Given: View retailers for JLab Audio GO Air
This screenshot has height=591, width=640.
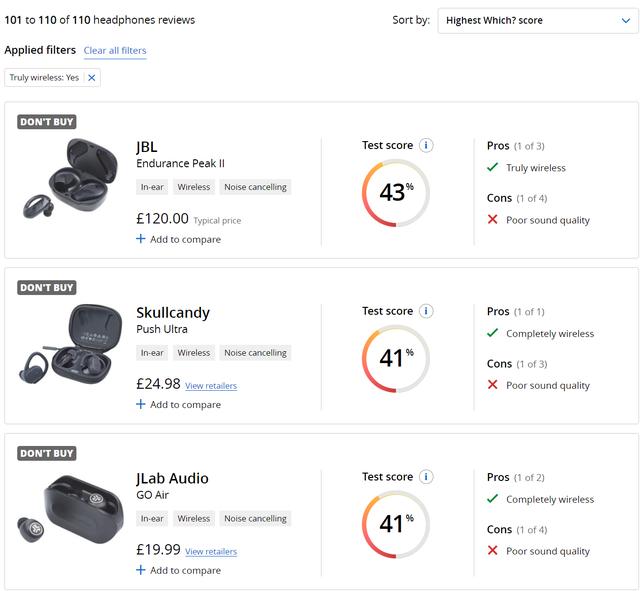Looking at the screenshot, I should pyautogui.click(x=211, y=551).
